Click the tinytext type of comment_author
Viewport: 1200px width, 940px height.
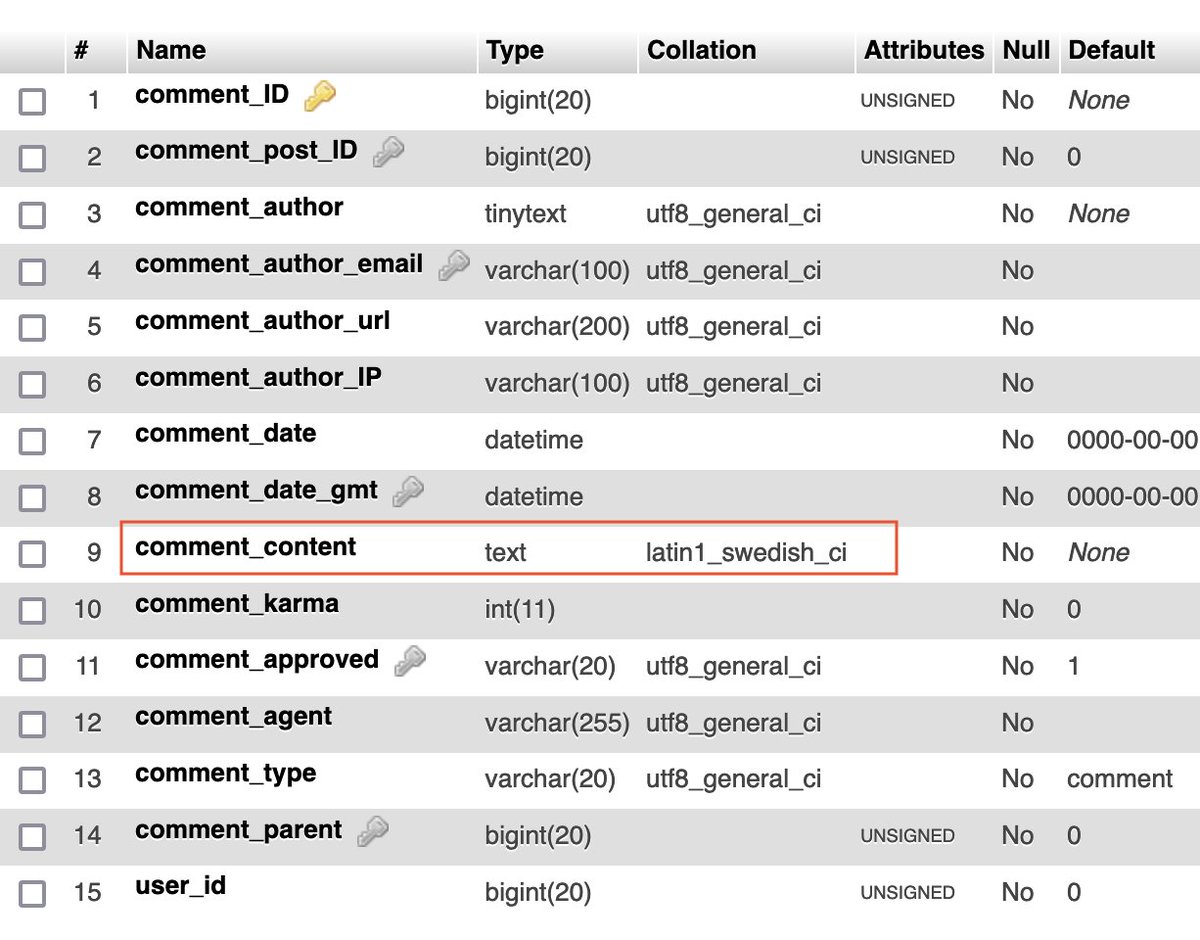click(526, 214)
